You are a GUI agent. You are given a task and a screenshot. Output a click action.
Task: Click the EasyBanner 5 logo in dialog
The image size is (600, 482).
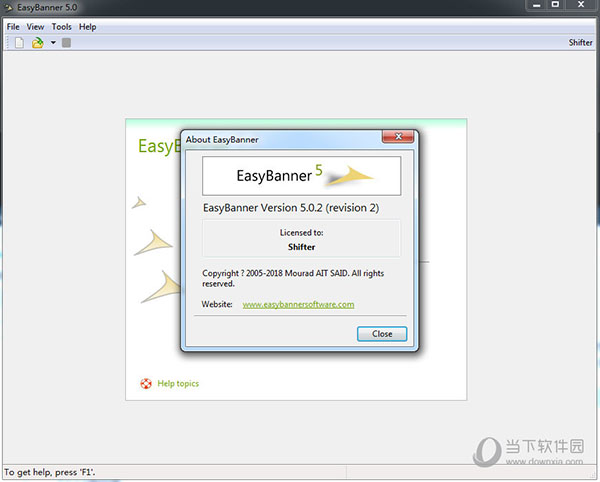301,176
